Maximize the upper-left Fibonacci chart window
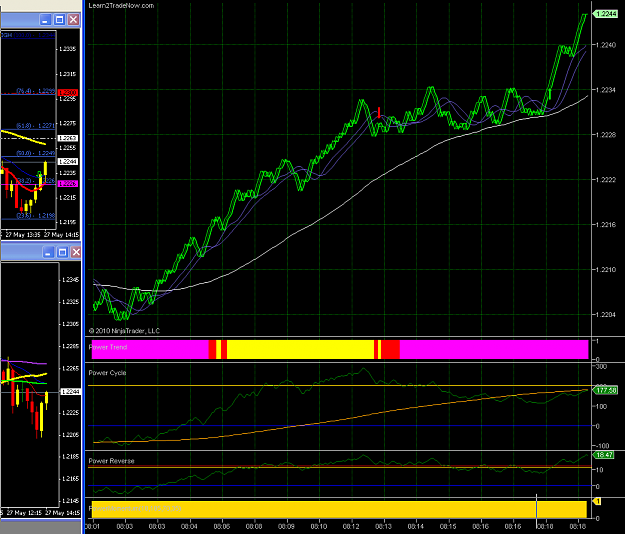This screenshot has width=625, height=534. pyautogui.click(x=59, y=20)
